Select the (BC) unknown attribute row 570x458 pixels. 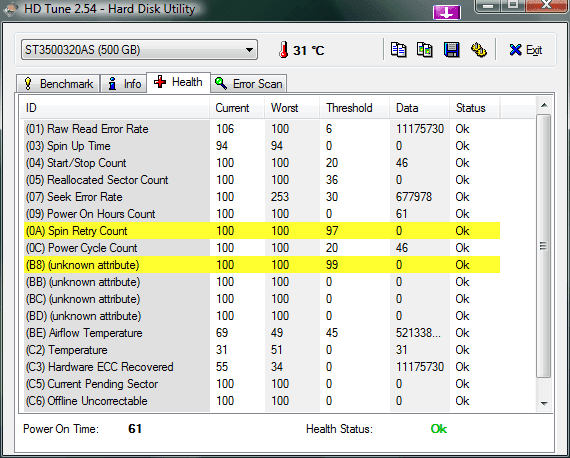click(262, 299)
